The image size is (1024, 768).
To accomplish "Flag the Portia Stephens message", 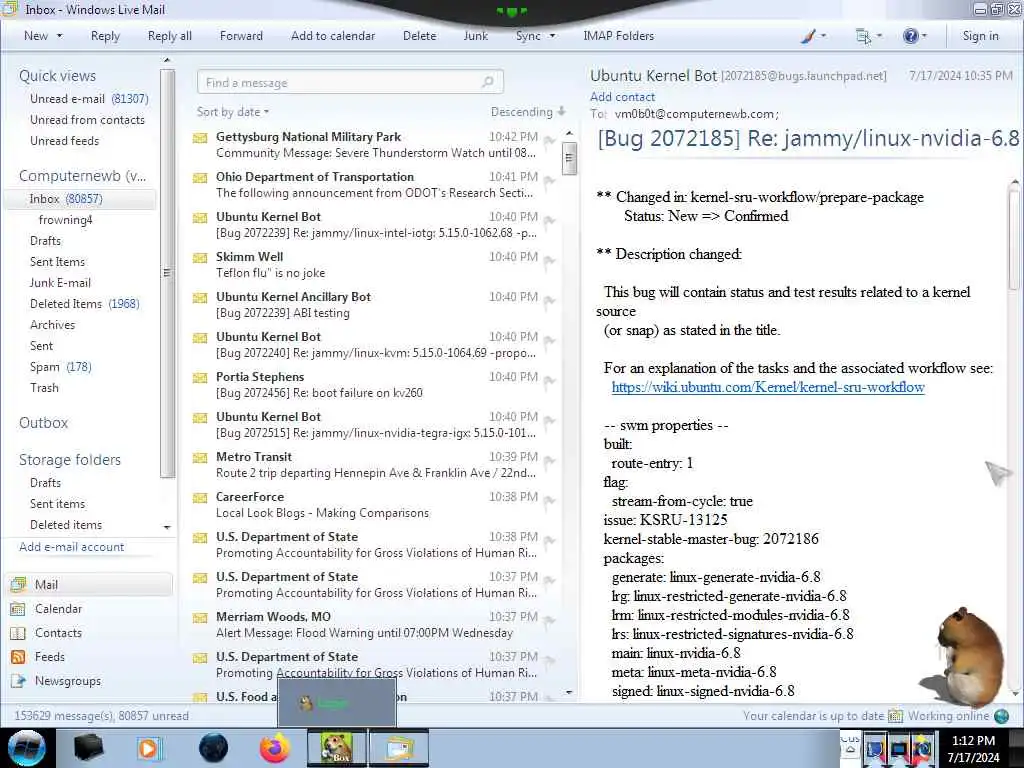I will point(550,380).
